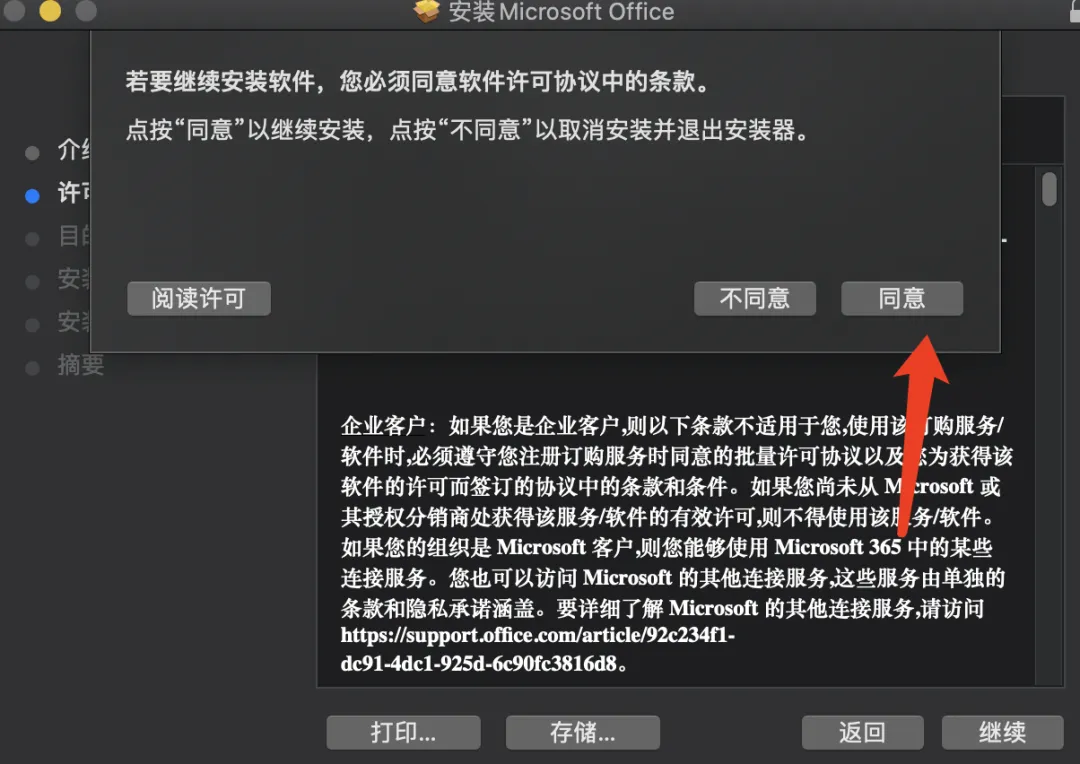Click the 不同意 (Disagree) button
Screen dimensions: 1080x764
[x=755, y=298]
